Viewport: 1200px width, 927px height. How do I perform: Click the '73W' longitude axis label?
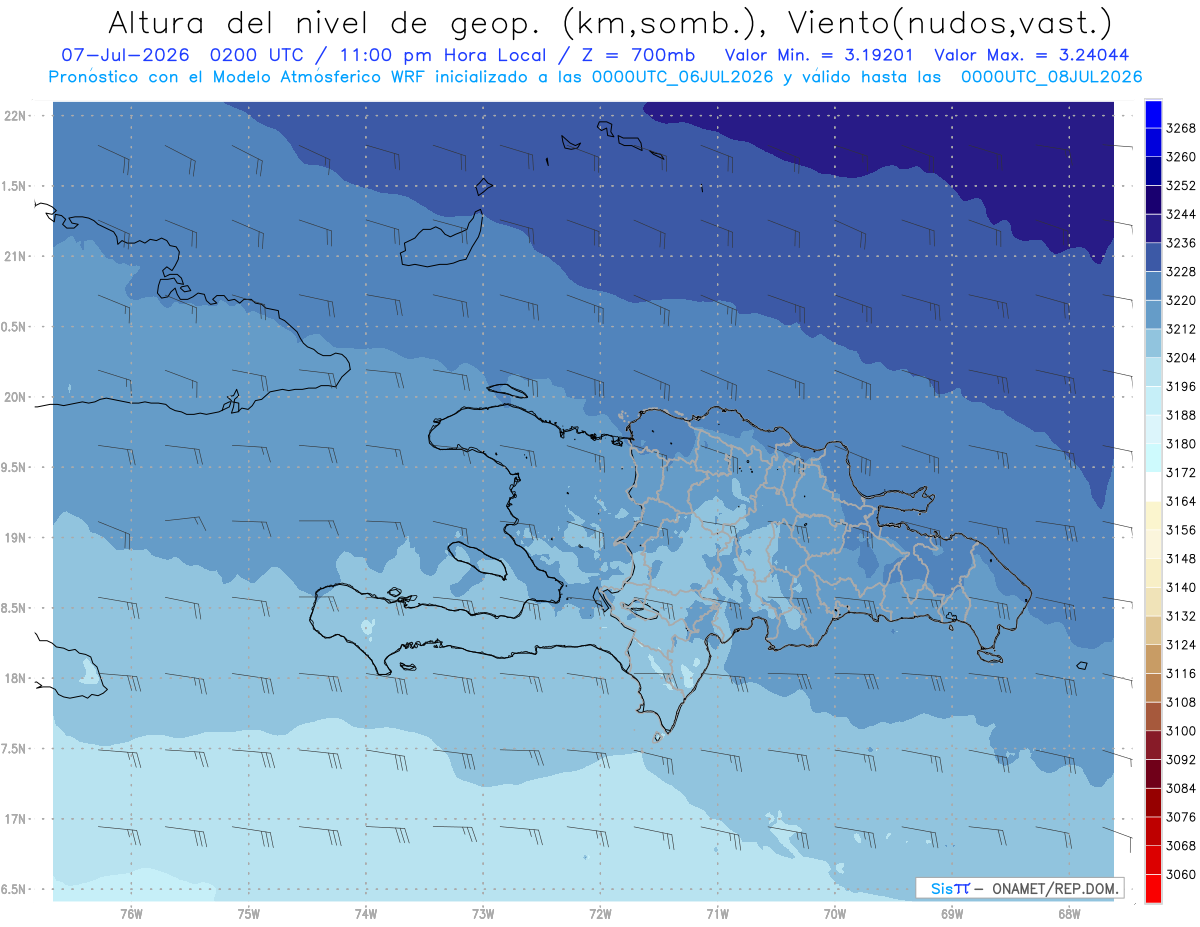pyautogui.click(x=483, y=914)
